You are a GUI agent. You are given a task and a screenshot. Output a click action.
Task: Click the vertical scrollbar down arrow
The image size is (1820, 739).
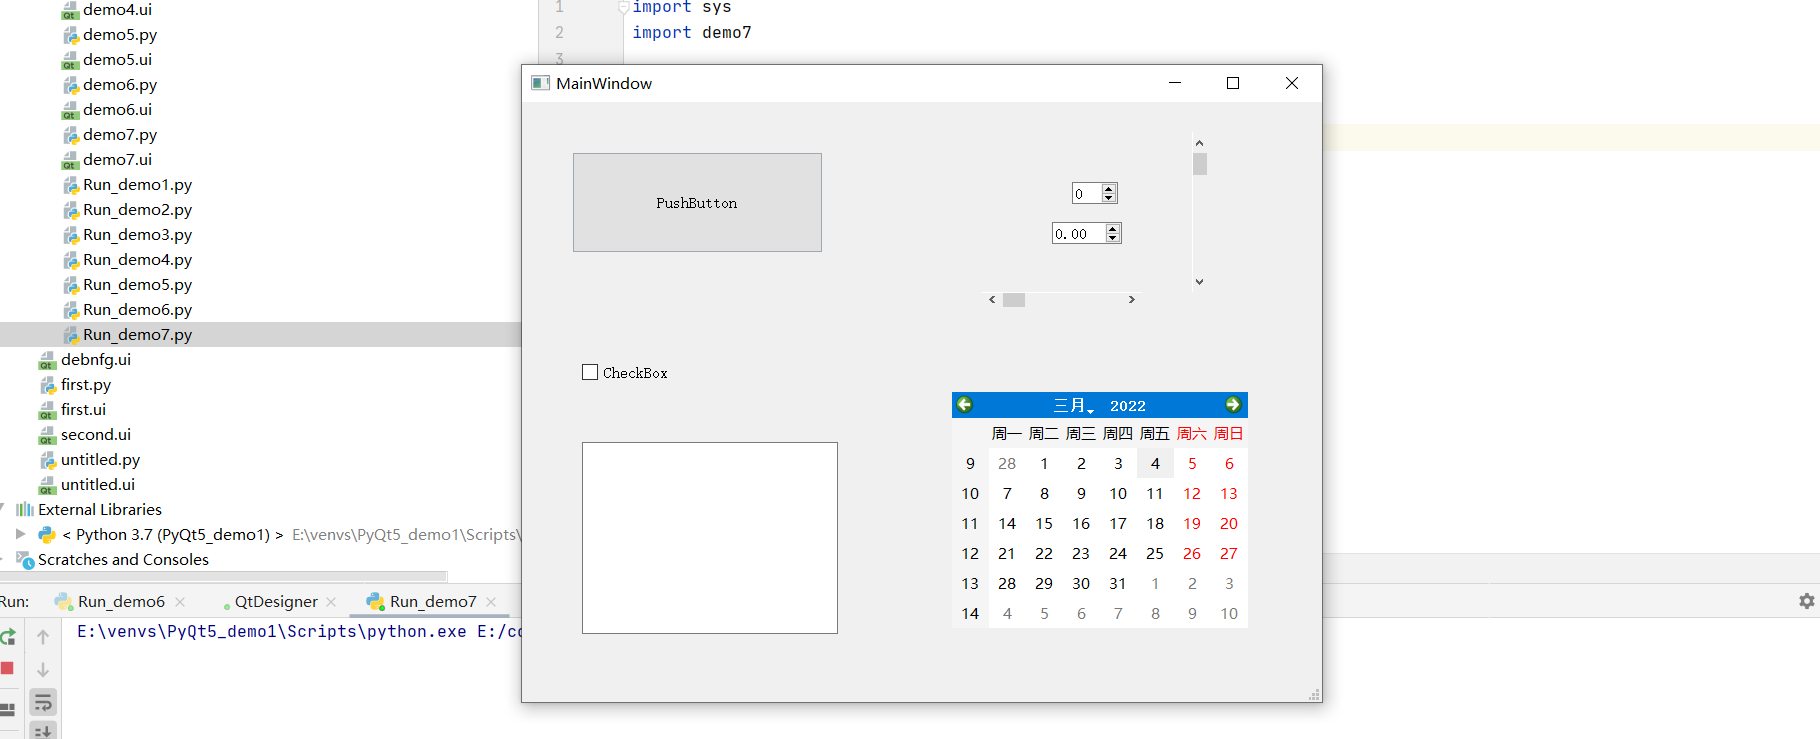click(1200, 282)
